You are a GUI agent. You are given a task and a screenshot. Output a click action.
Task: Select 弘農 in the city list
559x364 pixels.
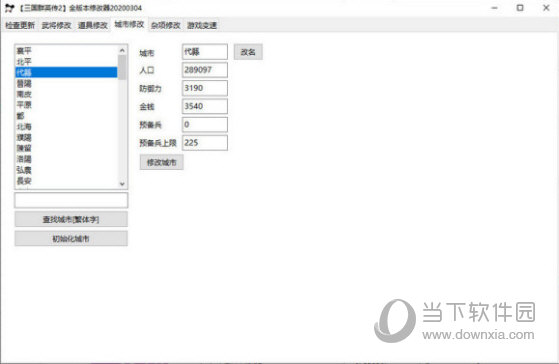[x=66, y=170]
